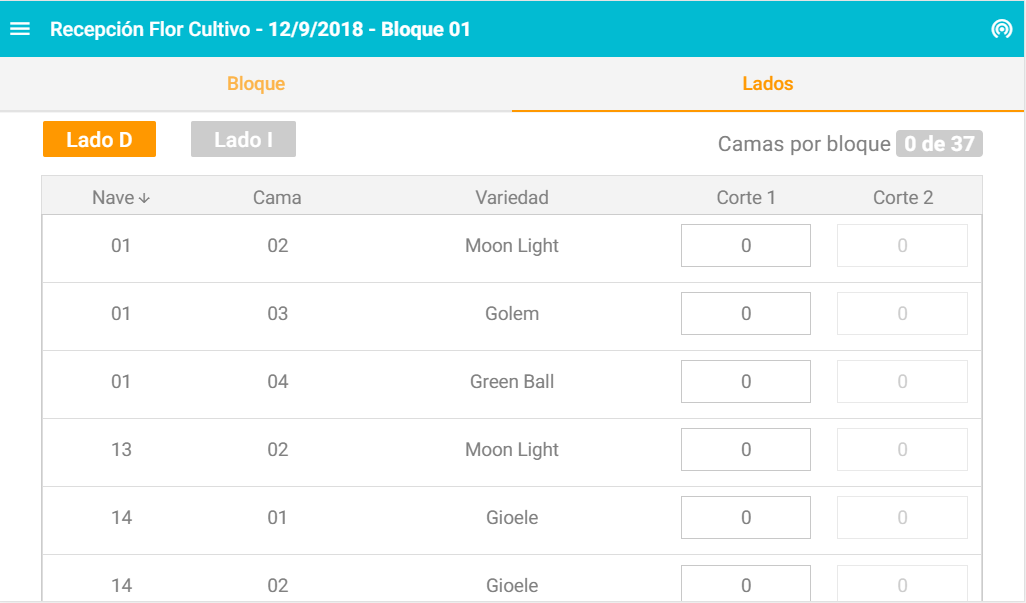Switch to the Bloque tab
This screenshot has height=603, width=1026.
pyautogui.click(x=256, y=84)
